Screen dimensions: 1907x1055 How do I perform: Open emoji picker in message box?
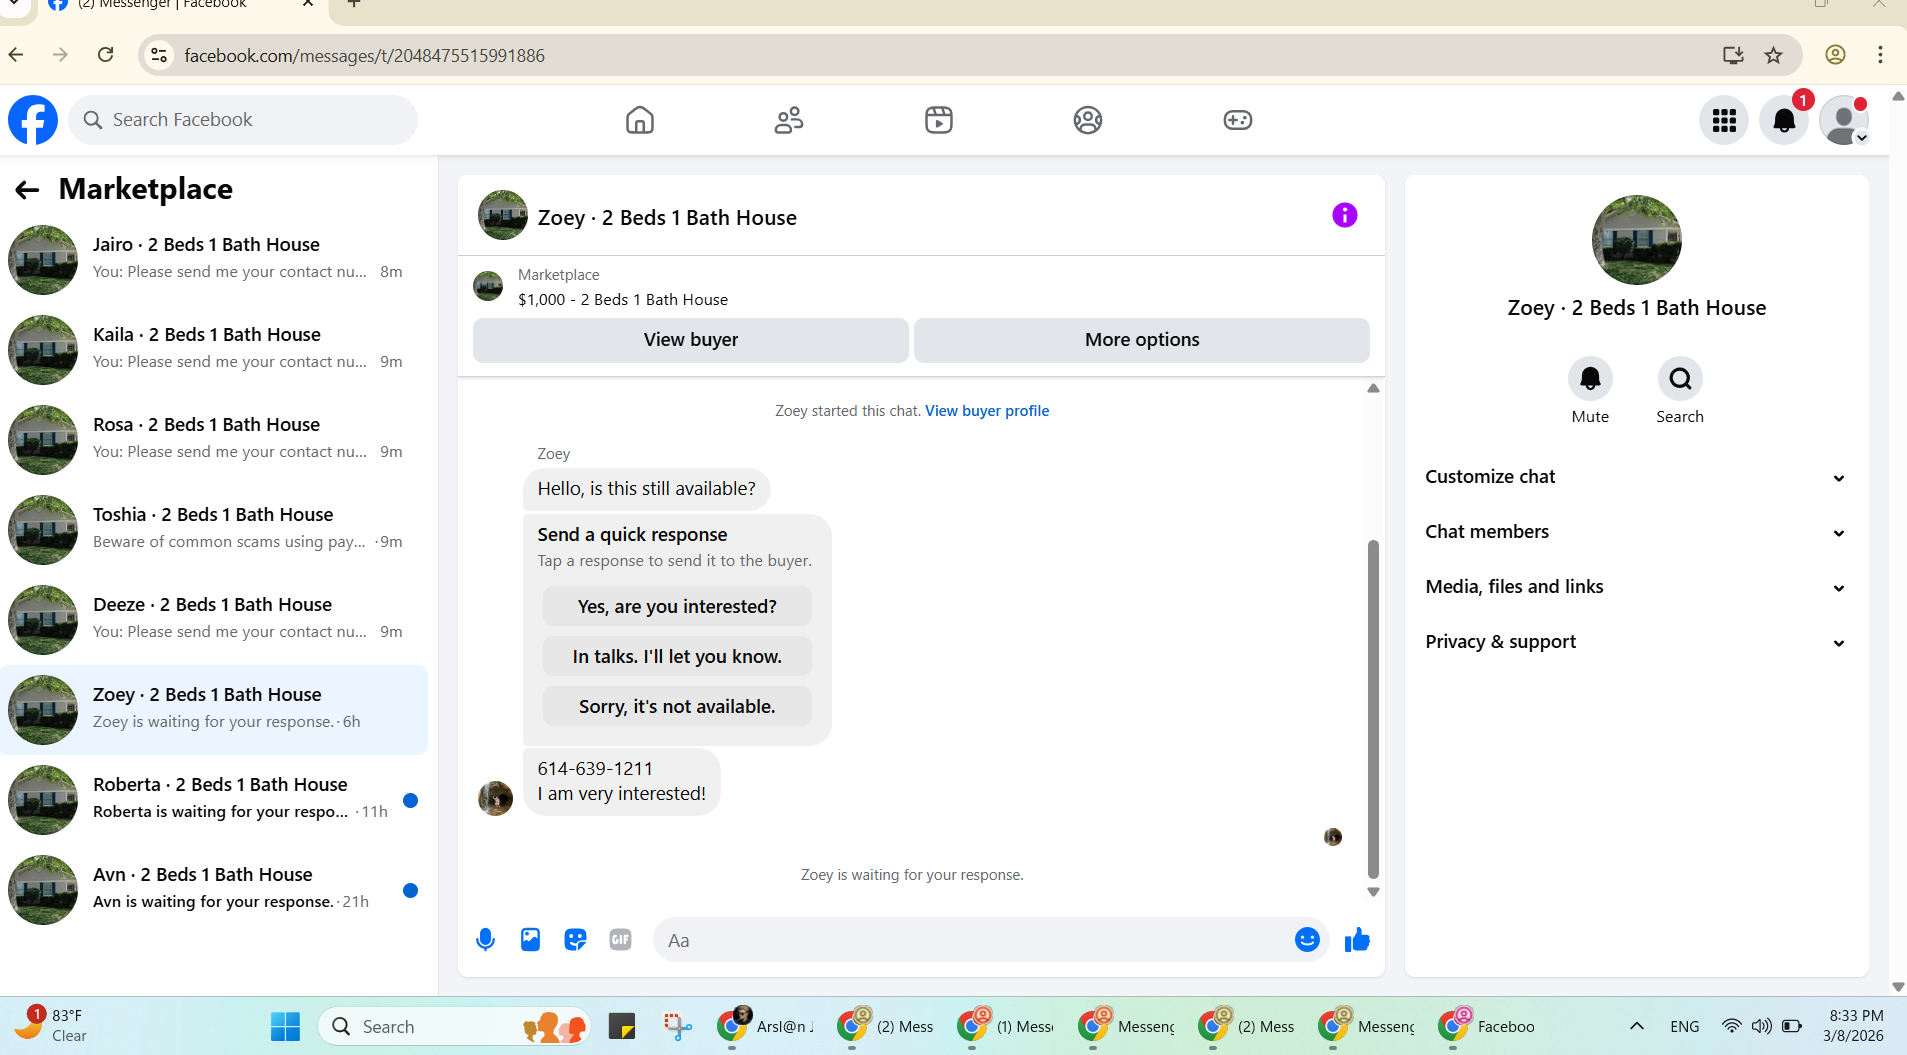point(1307,940)
